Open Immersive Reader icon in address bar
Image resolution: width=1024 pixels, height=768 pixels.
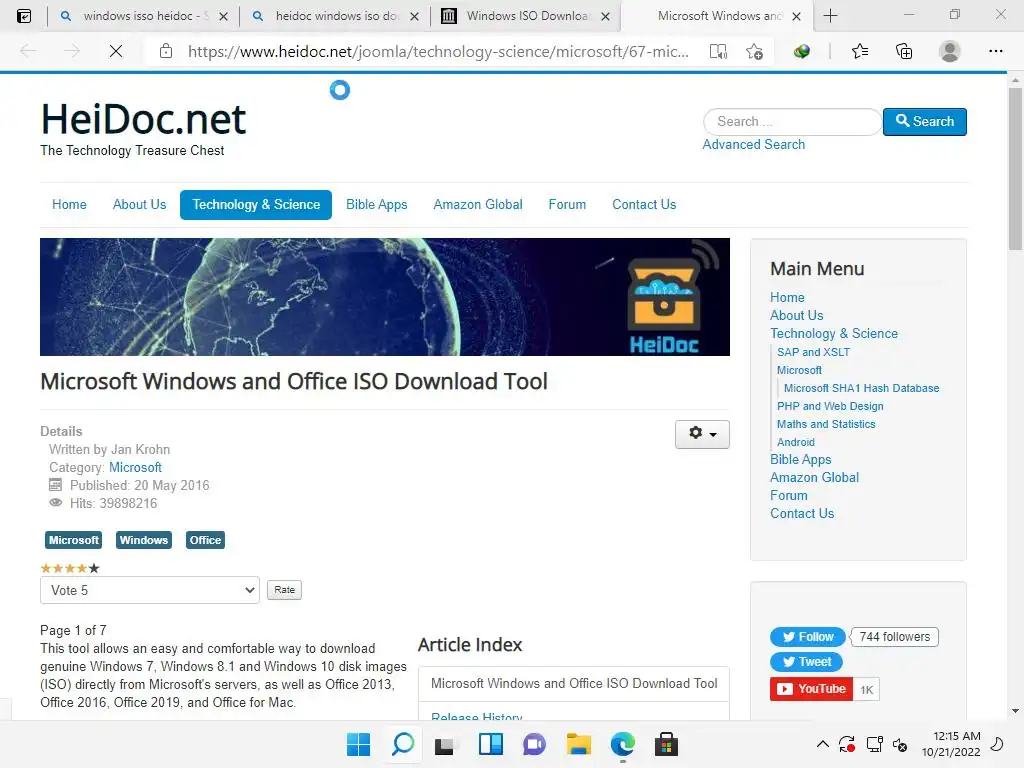(718, 51)
